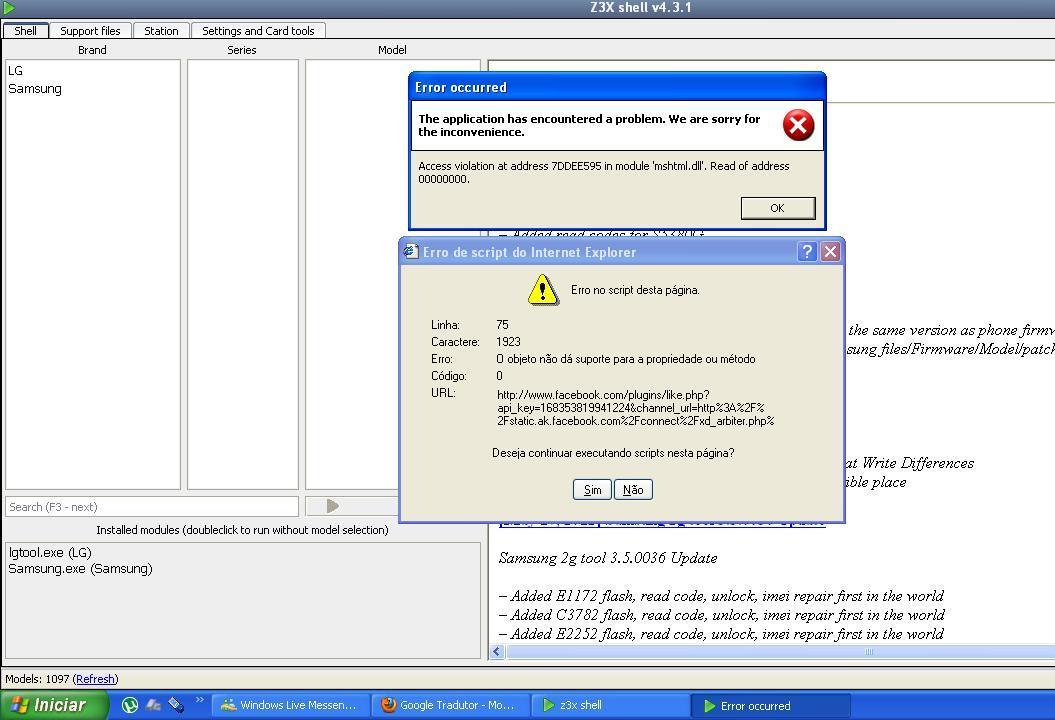The image size is (1055, 720).
Task: Close the Internet Explorer script error dialog
Action: click(x=830, y=252)
